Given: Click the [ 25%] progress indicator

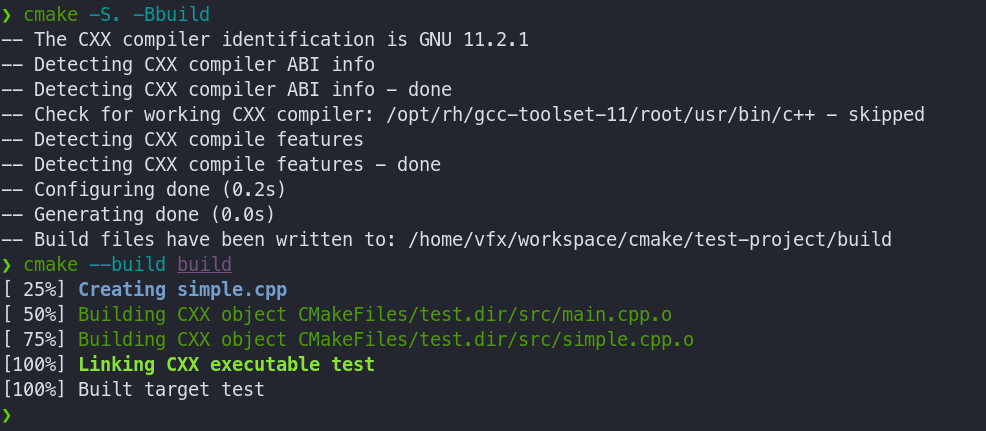Looking at the screenshot, I should [x=34, y=289].
